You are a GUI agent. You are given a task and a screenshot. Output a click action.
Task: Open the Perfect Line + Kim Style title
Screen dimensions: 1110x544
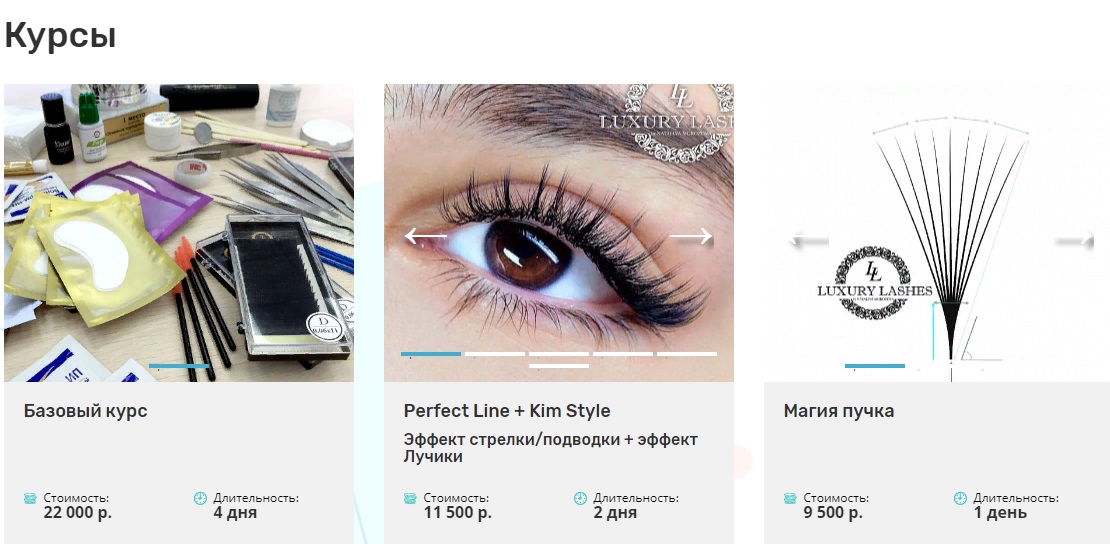click(507, 411)
